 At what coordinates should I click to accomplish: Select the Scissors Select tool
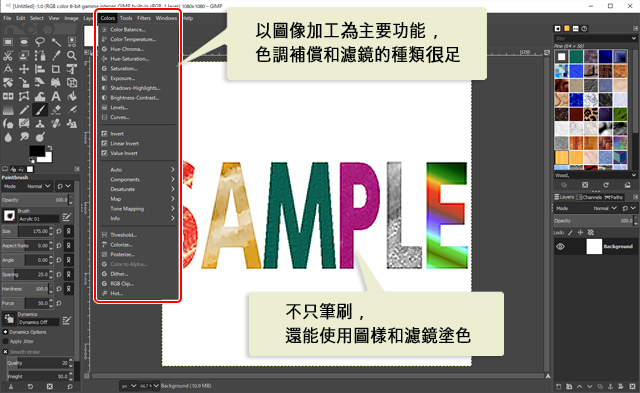8,56
